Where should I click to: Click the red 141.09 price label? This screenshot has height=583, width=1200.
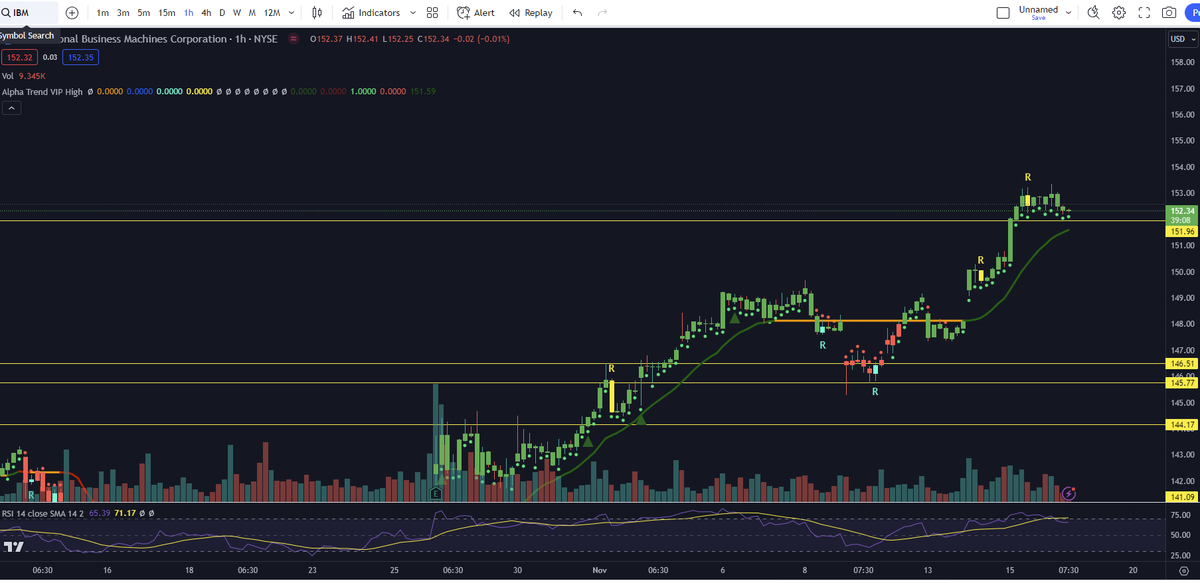[1182, 497]
